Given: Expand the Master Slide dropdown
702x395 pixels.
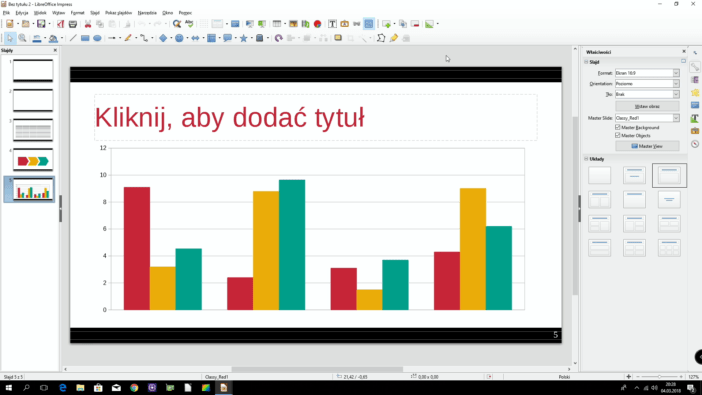Looking at the screenshot, I should [647, 118].
